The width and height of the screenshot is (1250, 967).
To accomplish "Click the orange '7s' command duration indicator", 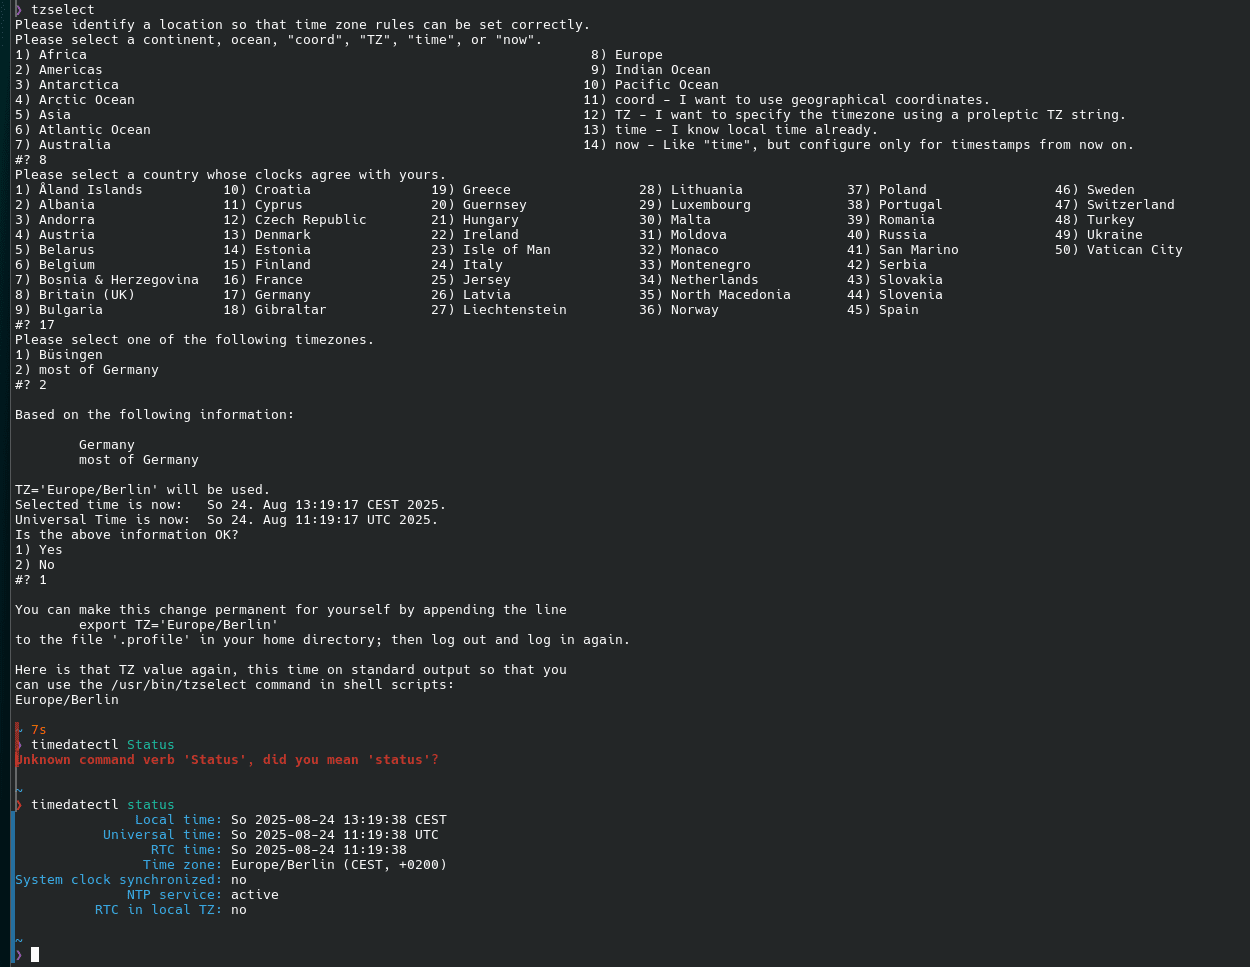I will (39, 730).
